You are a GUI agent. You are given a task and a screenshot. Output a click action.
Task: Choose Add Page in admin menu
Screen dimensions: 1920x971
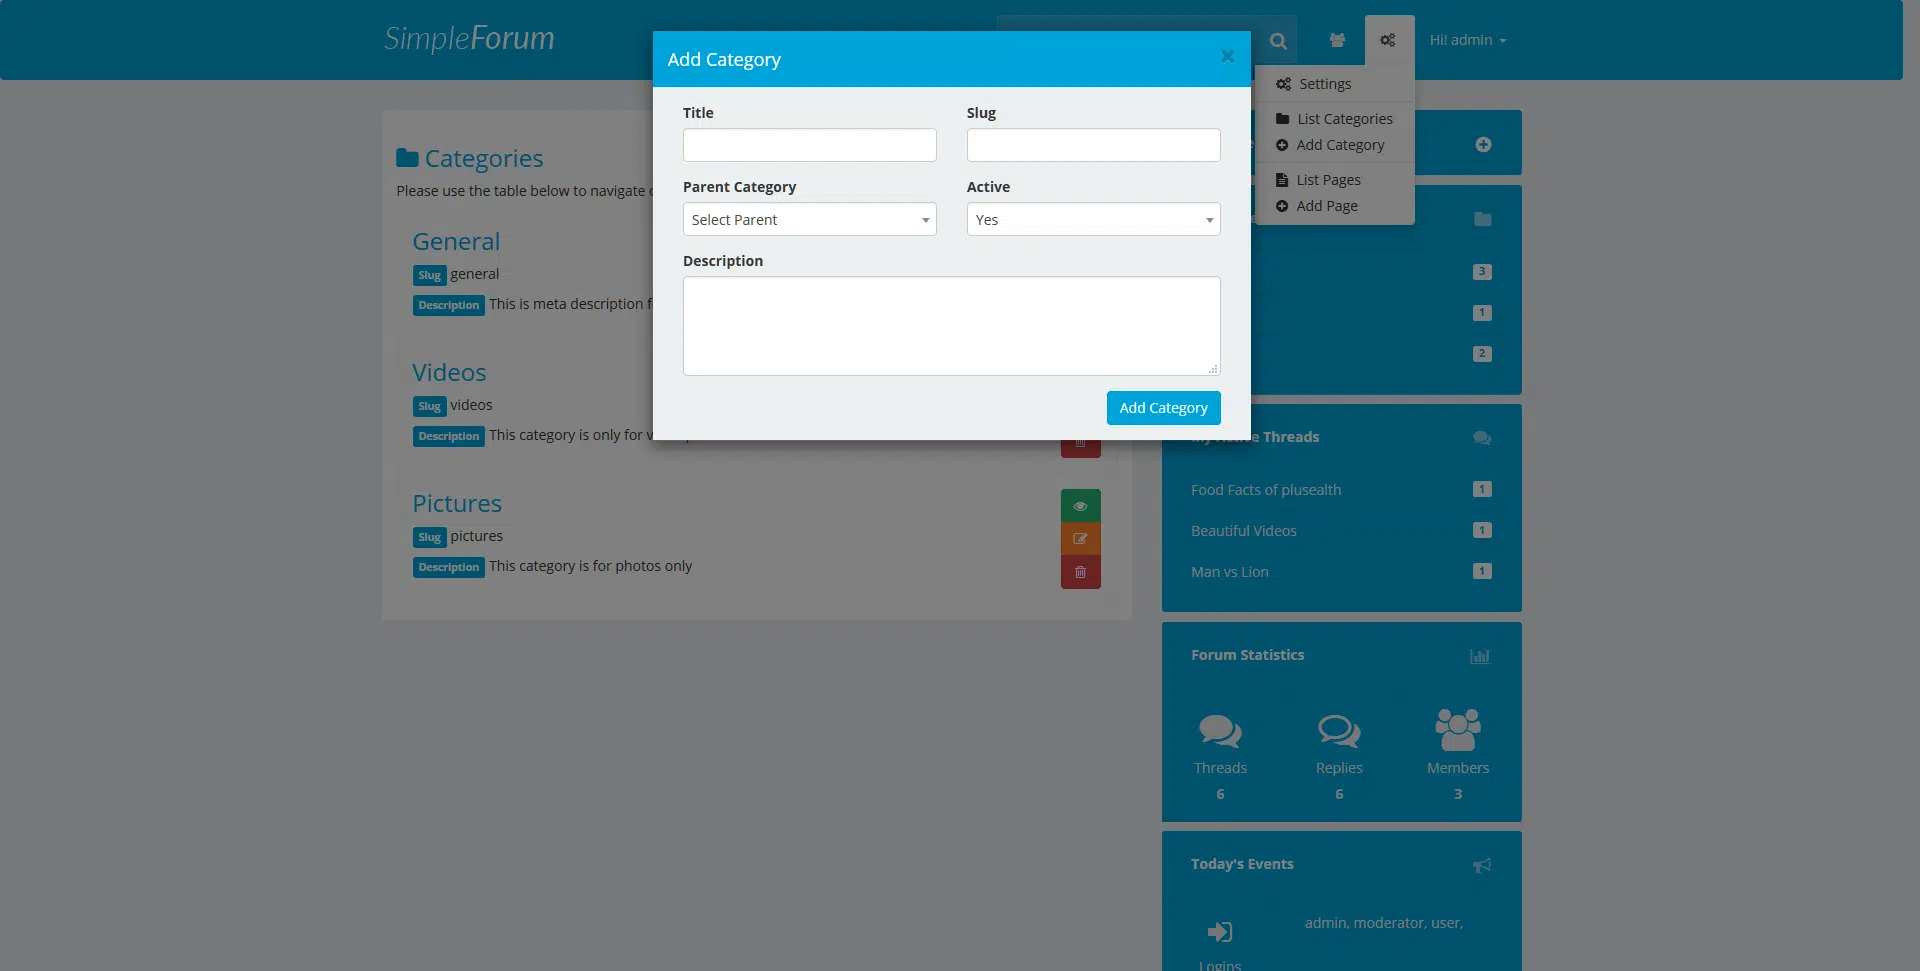pyautogui.click(x=1326, y=206)
